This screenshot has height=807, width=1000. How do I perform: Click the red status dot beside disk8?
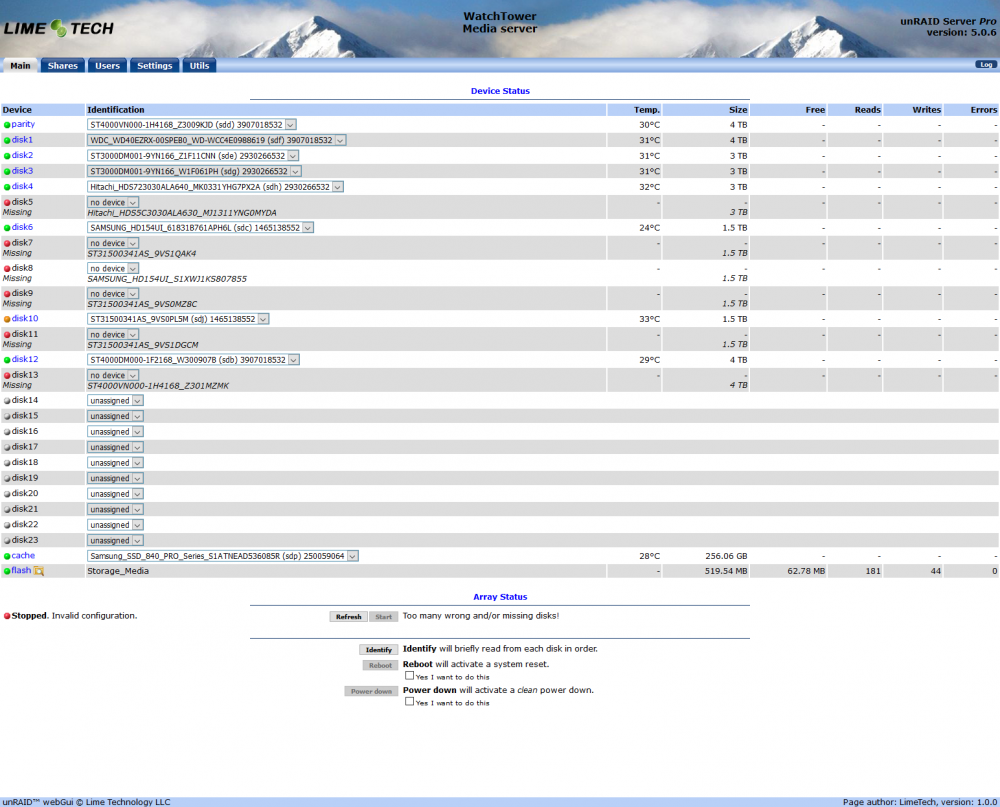point(7,269)
